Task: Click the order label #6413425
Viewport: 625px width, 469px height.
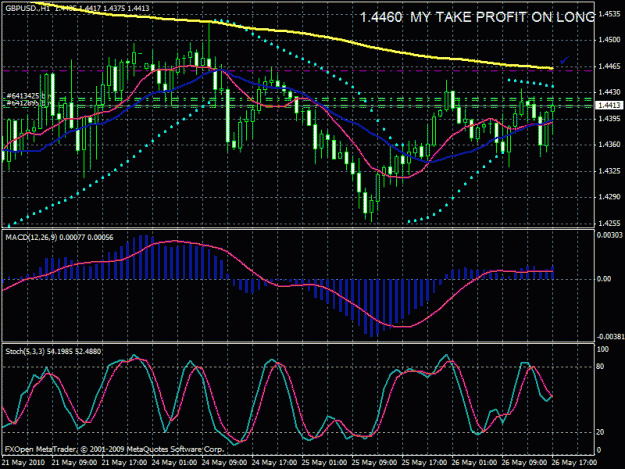Action: 23,96
